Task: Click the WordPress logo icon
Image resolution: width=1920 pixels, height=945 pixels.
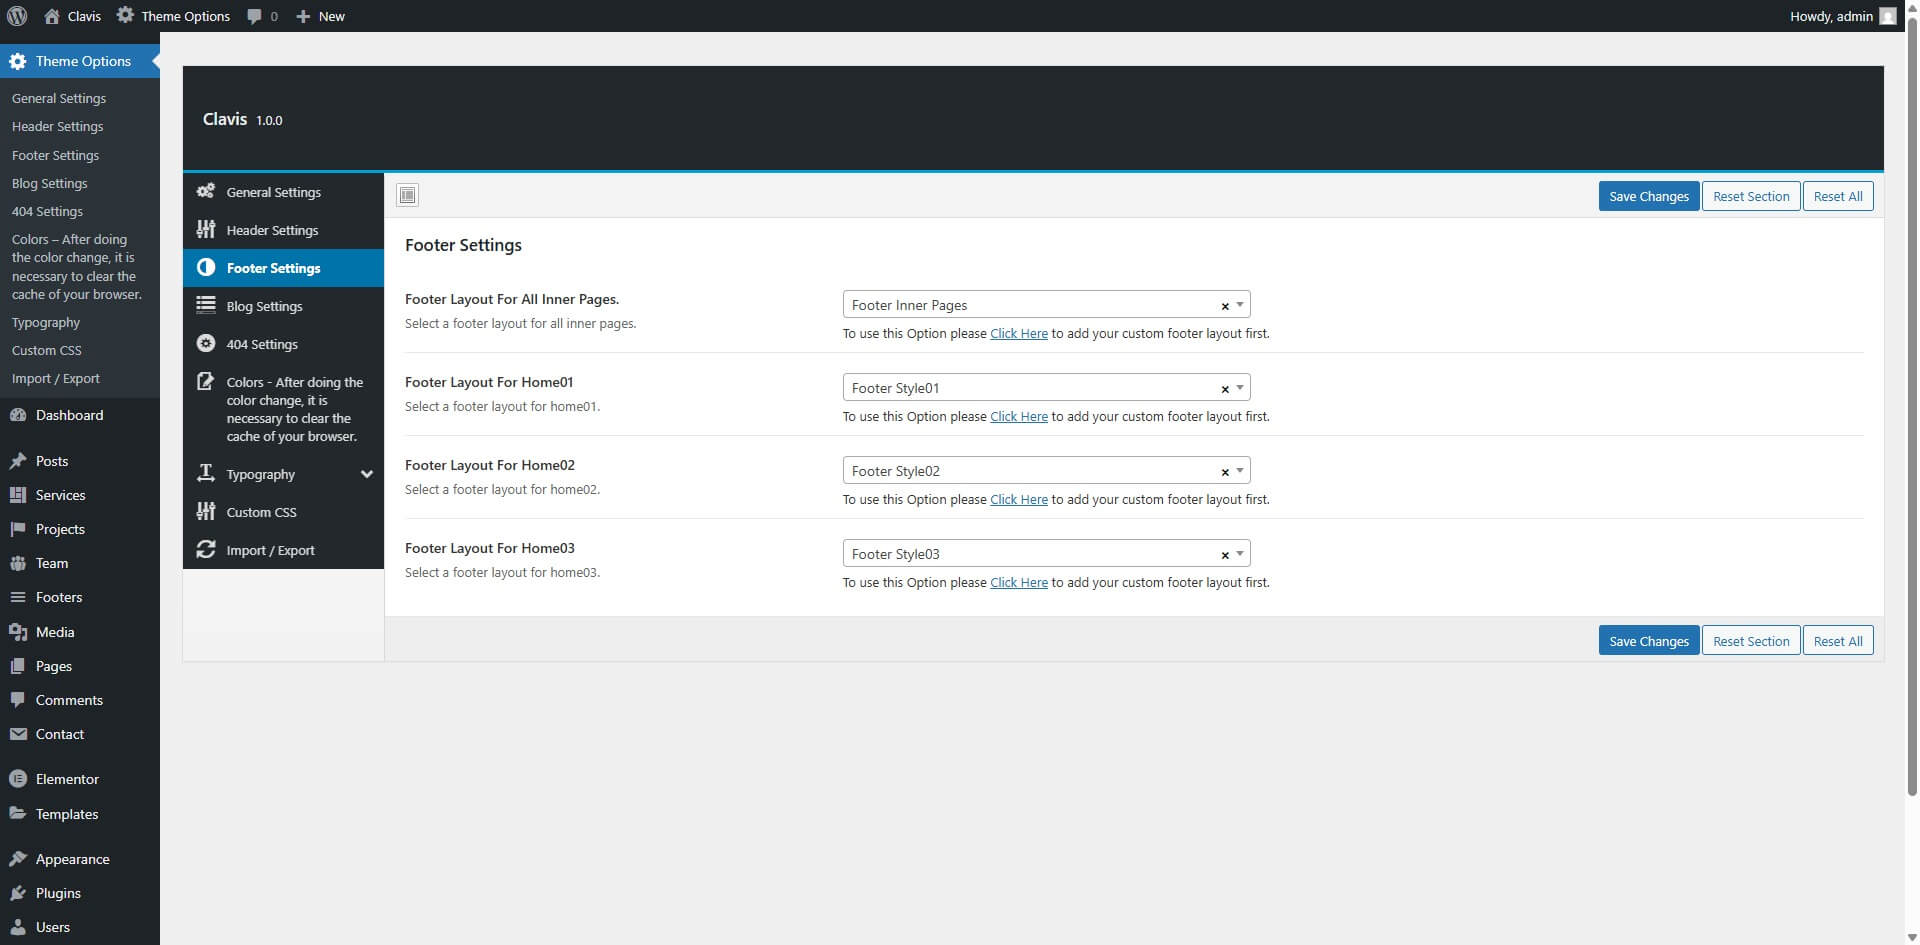Action: 16,16
